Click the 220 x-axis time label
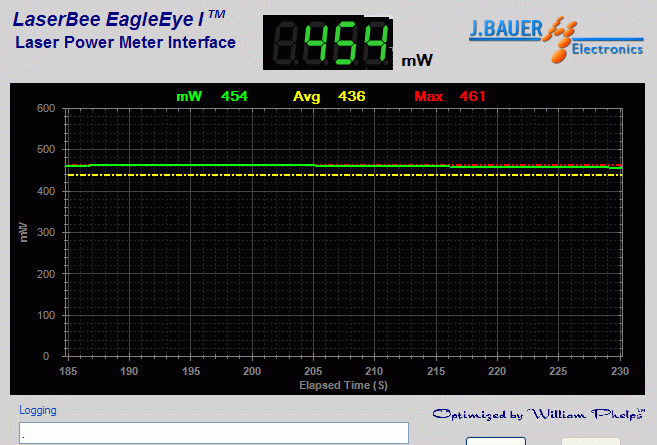Screen dimensions: 657x445 coord(497,371)
